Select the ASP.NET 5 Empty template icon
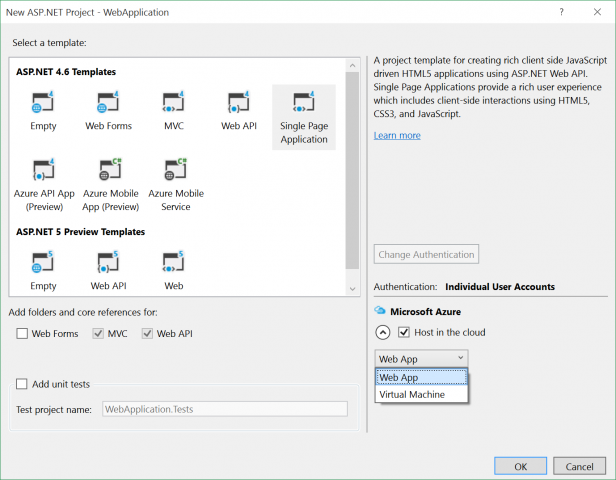The width and height of the screenshot is (616, 480). tap(43, 262)
